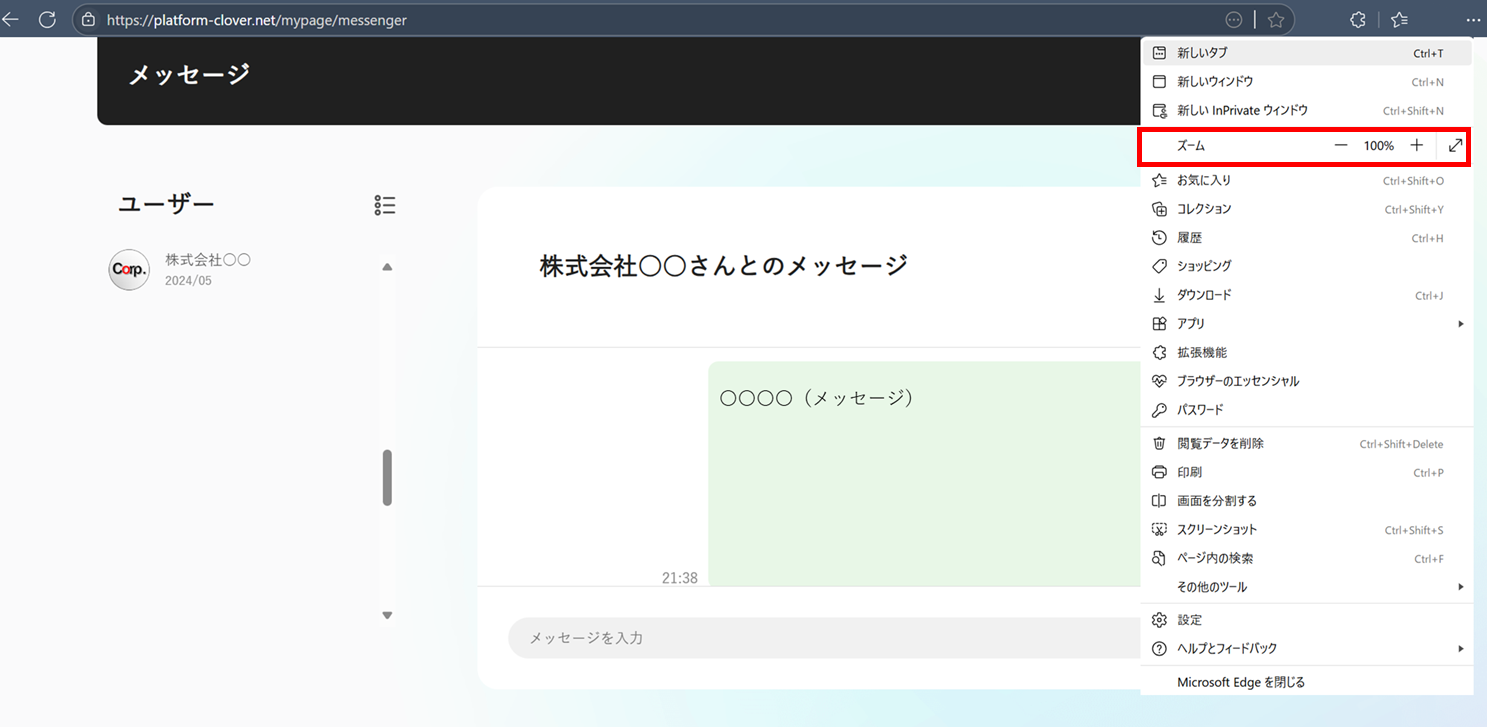Click the user list scroll up arrow
Image resolution: width=1487 pixels, height=727 pixels.
pos(387,267)
